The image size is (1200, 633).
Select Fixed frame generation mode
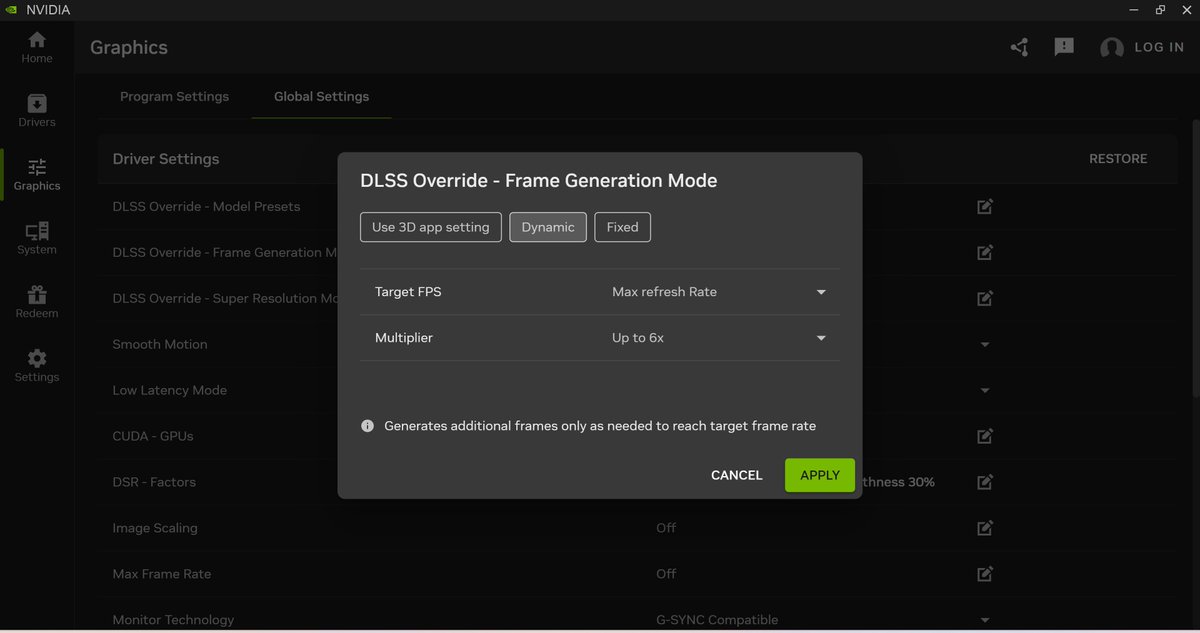(x=622, y=227)
